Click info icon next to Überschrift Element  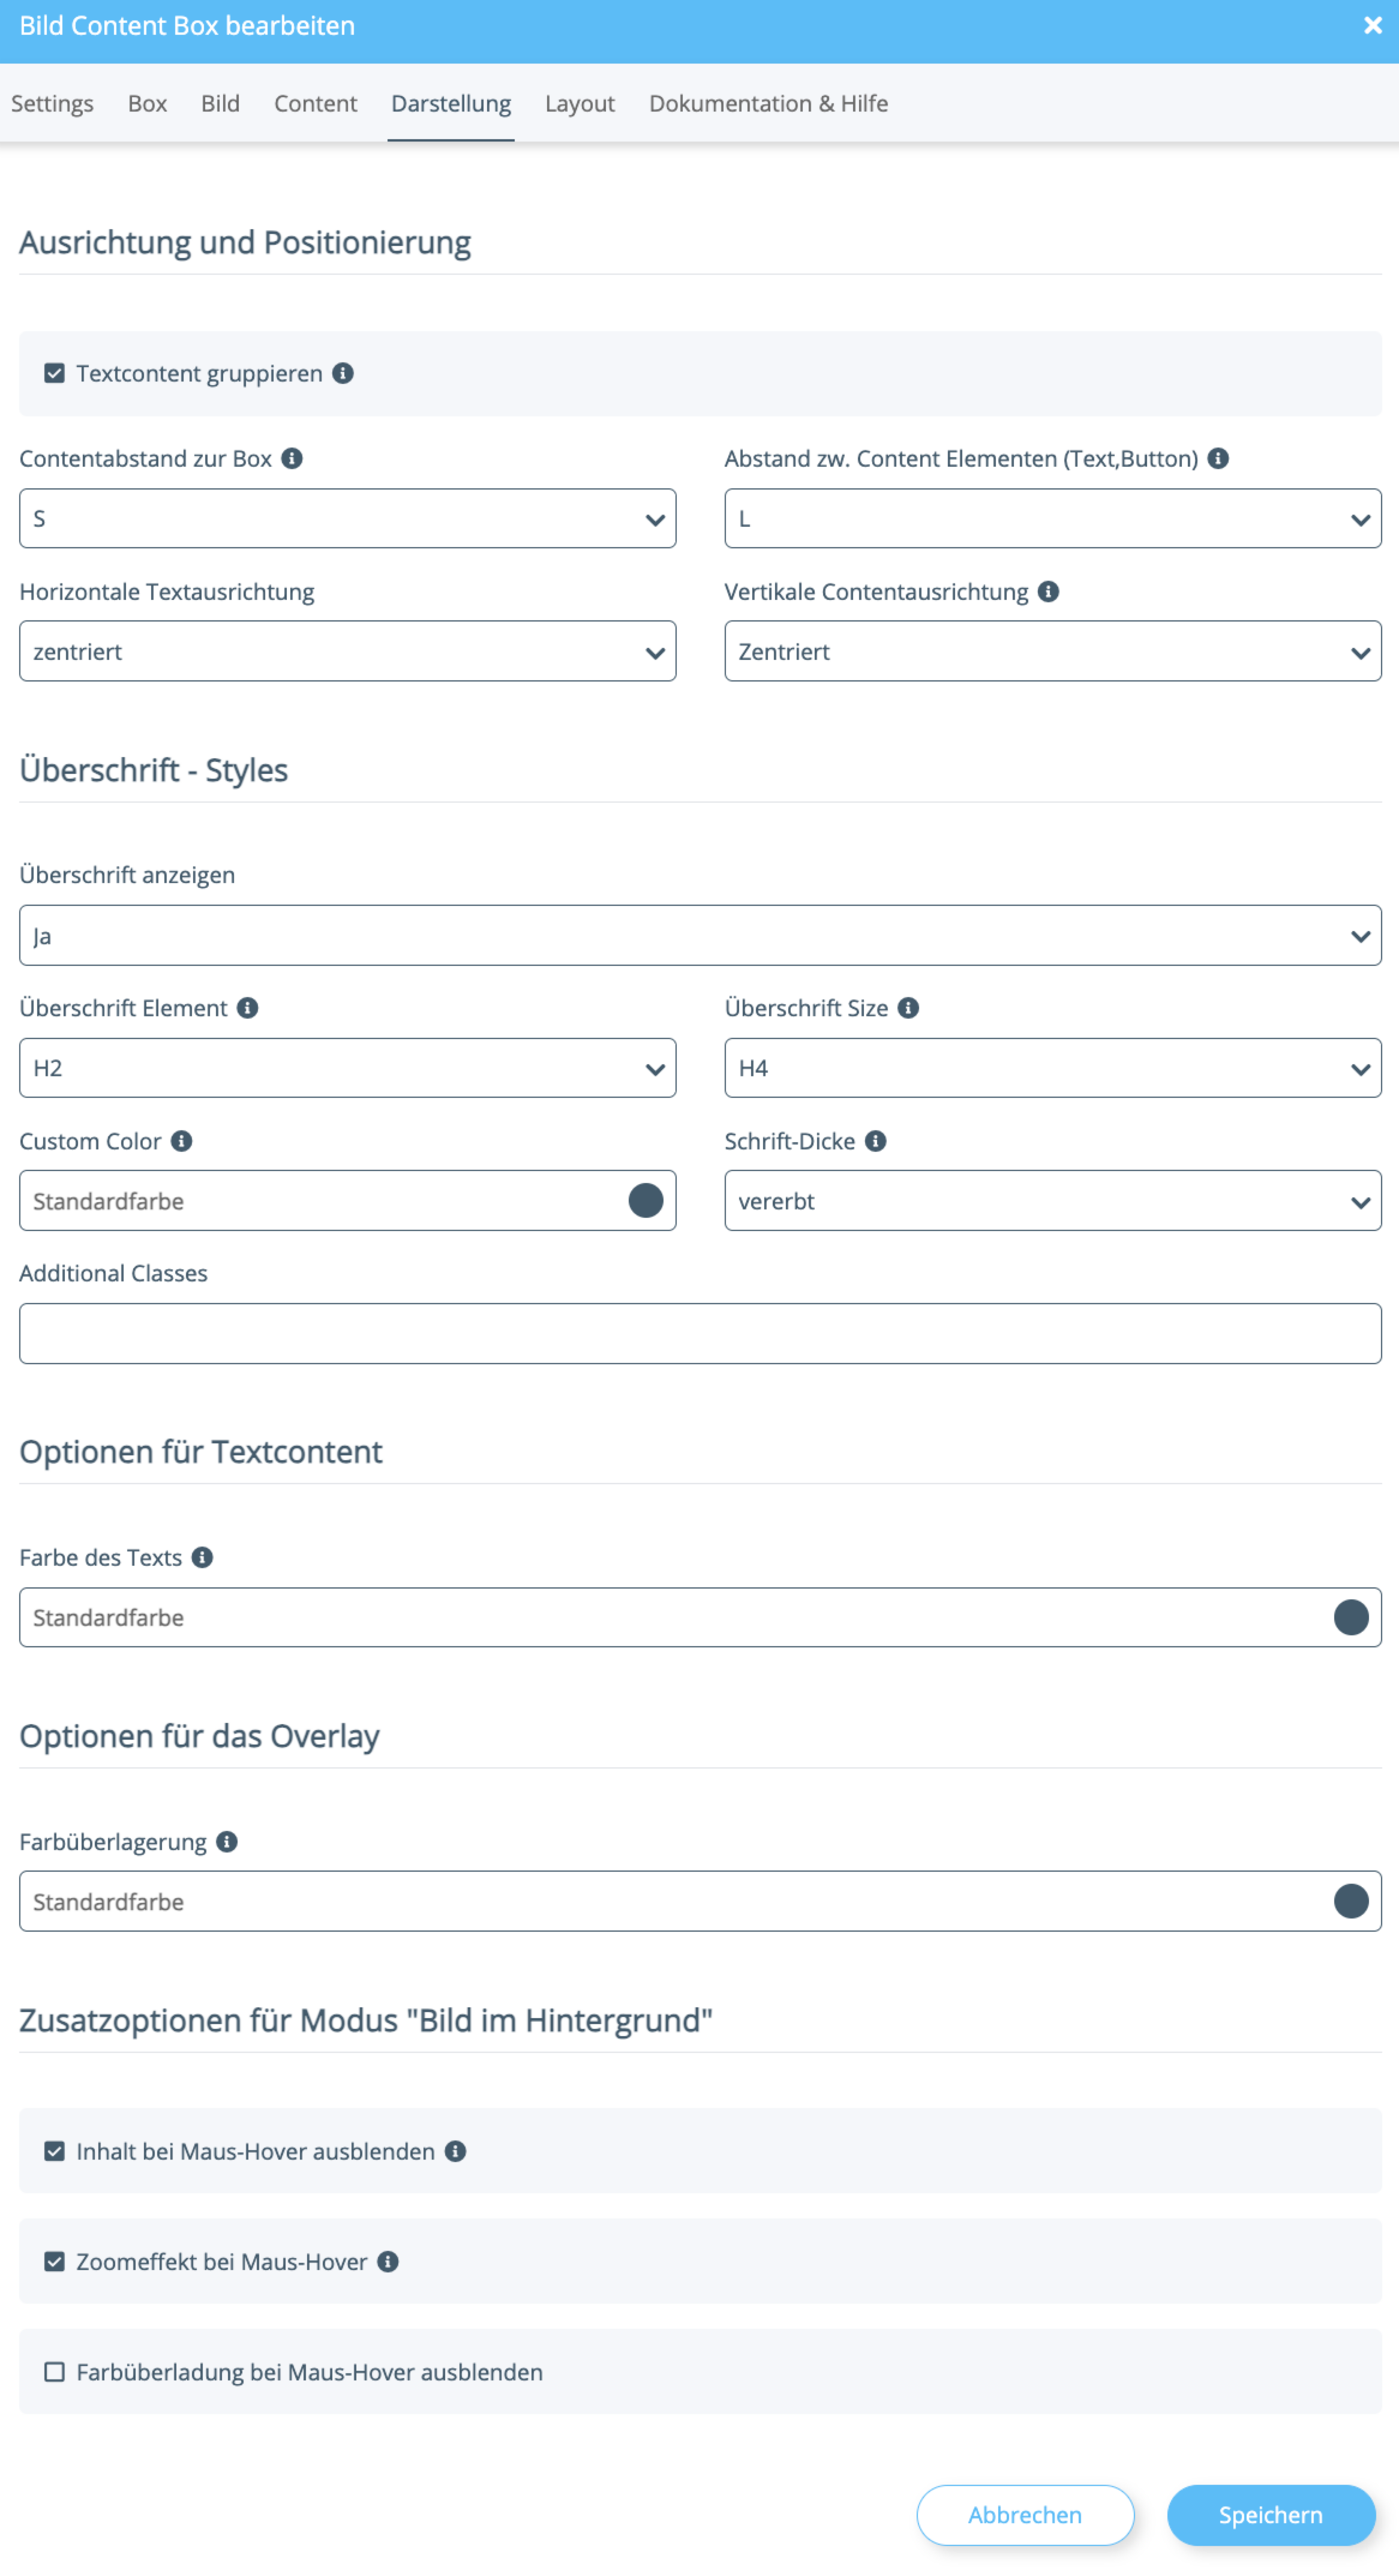click(248, 1008)
